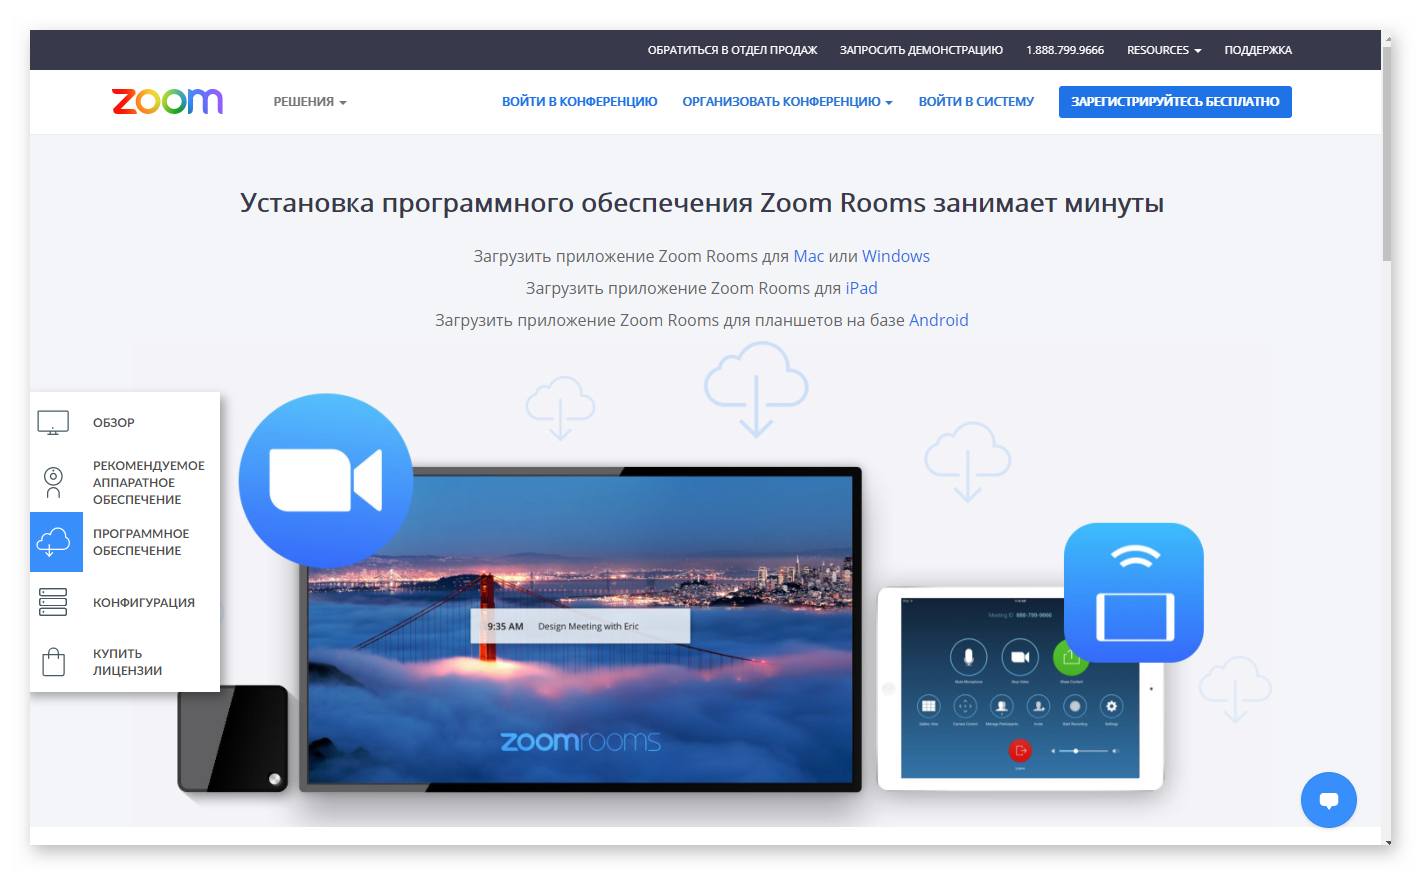The image size is (1421, 875).
Task: Click the cloud download icon in sidebar
Action: tap(53, 542)
